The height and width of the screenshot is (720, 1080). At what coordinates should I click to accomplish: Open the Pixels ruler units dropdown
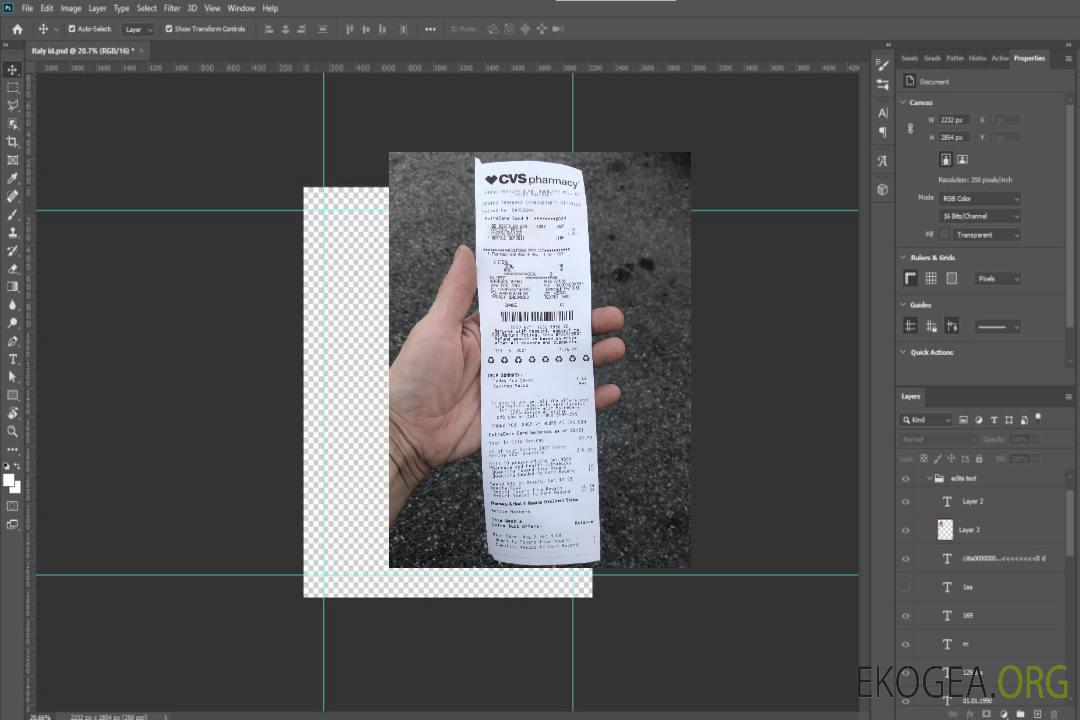997,279
